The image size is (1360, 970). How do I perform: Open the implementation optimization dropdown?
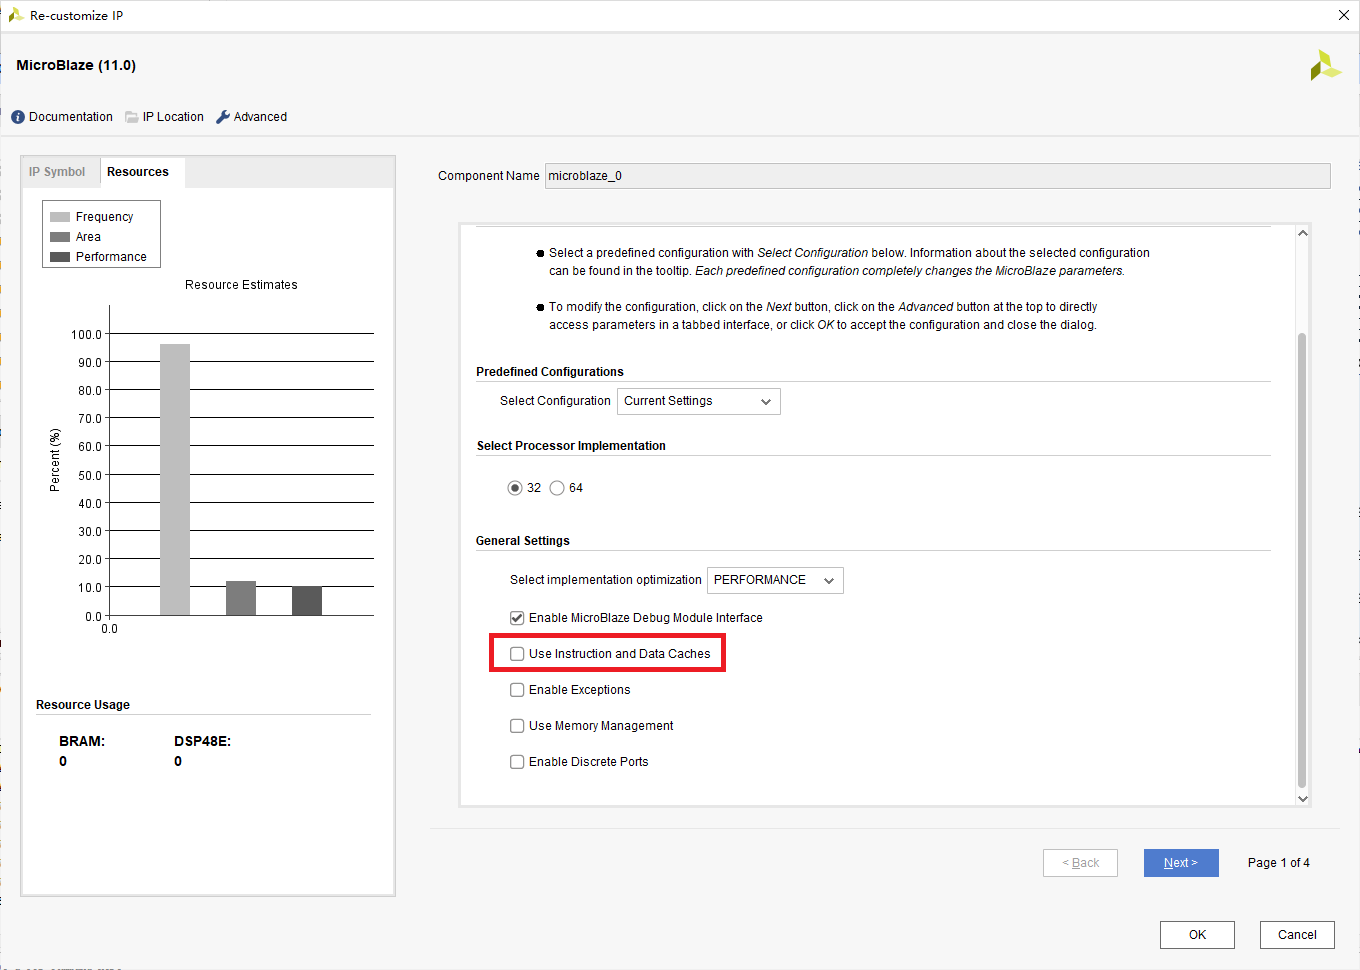775,580
